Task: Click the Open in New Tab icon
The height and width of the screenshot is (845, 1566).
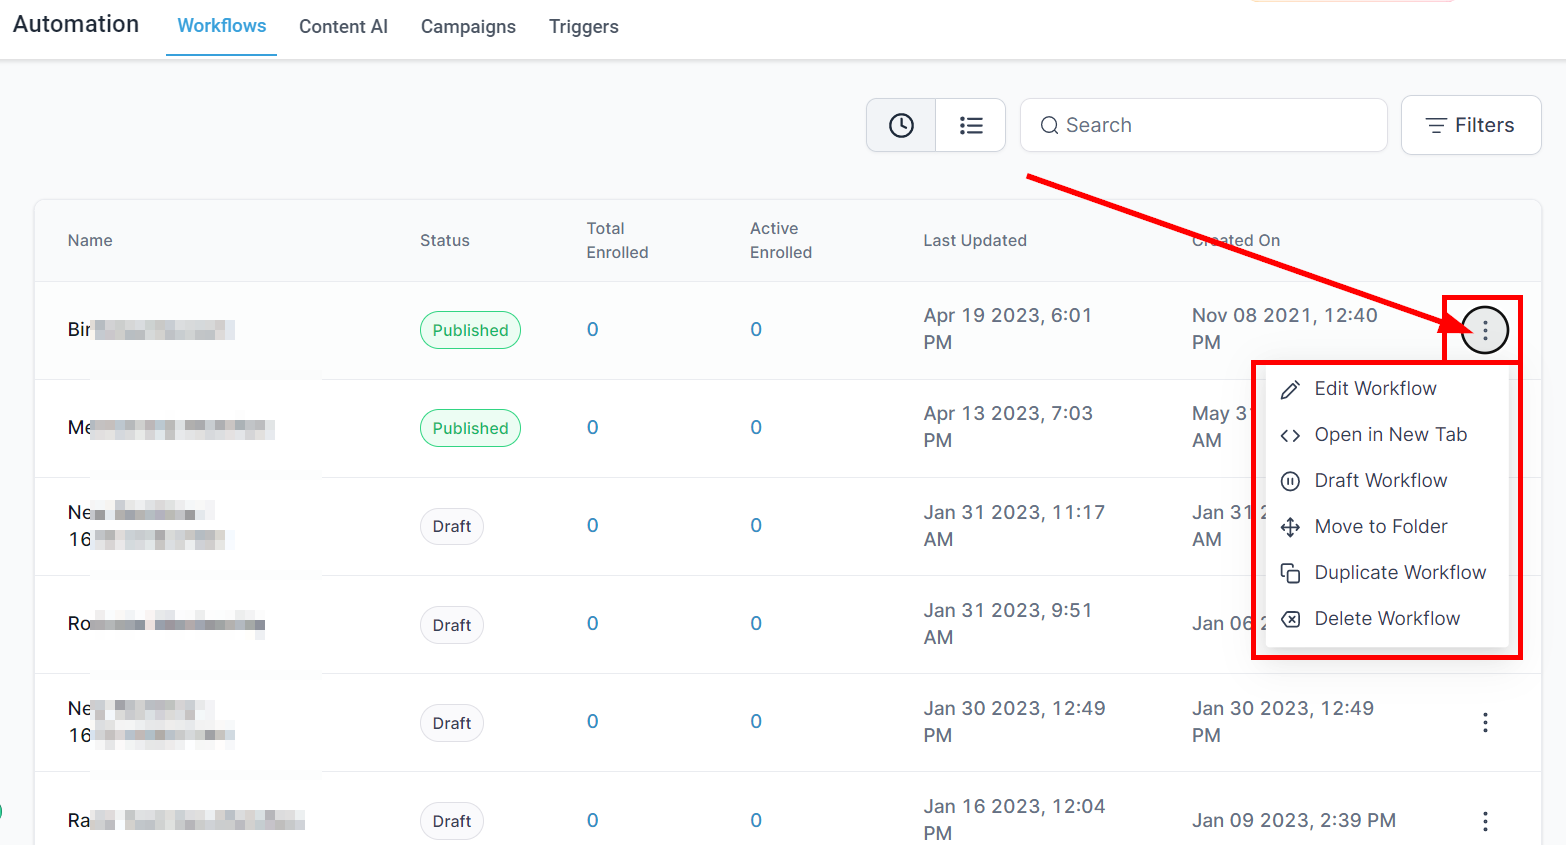Action: (x=1291, y=435)
